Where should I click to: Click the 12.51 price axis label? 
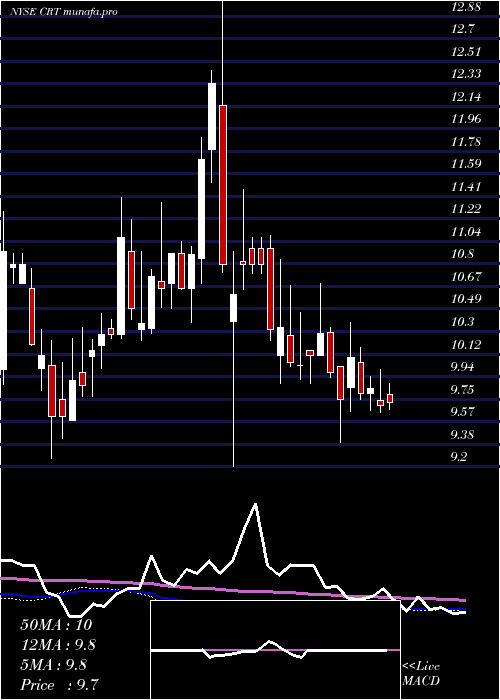[x=466, y=52]
